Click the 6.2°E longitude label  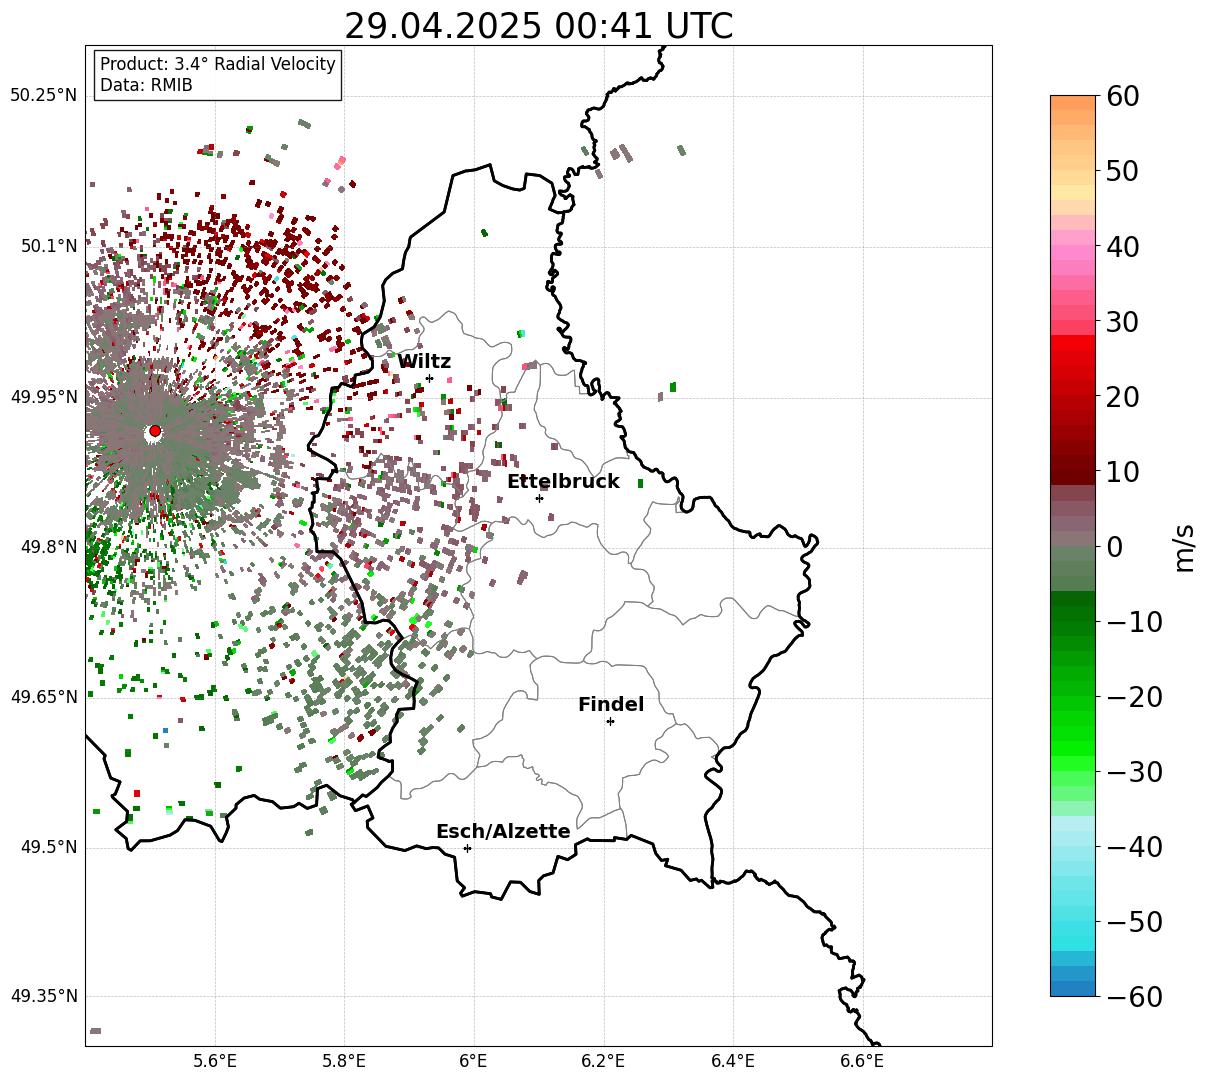[x=604, y=1062]
